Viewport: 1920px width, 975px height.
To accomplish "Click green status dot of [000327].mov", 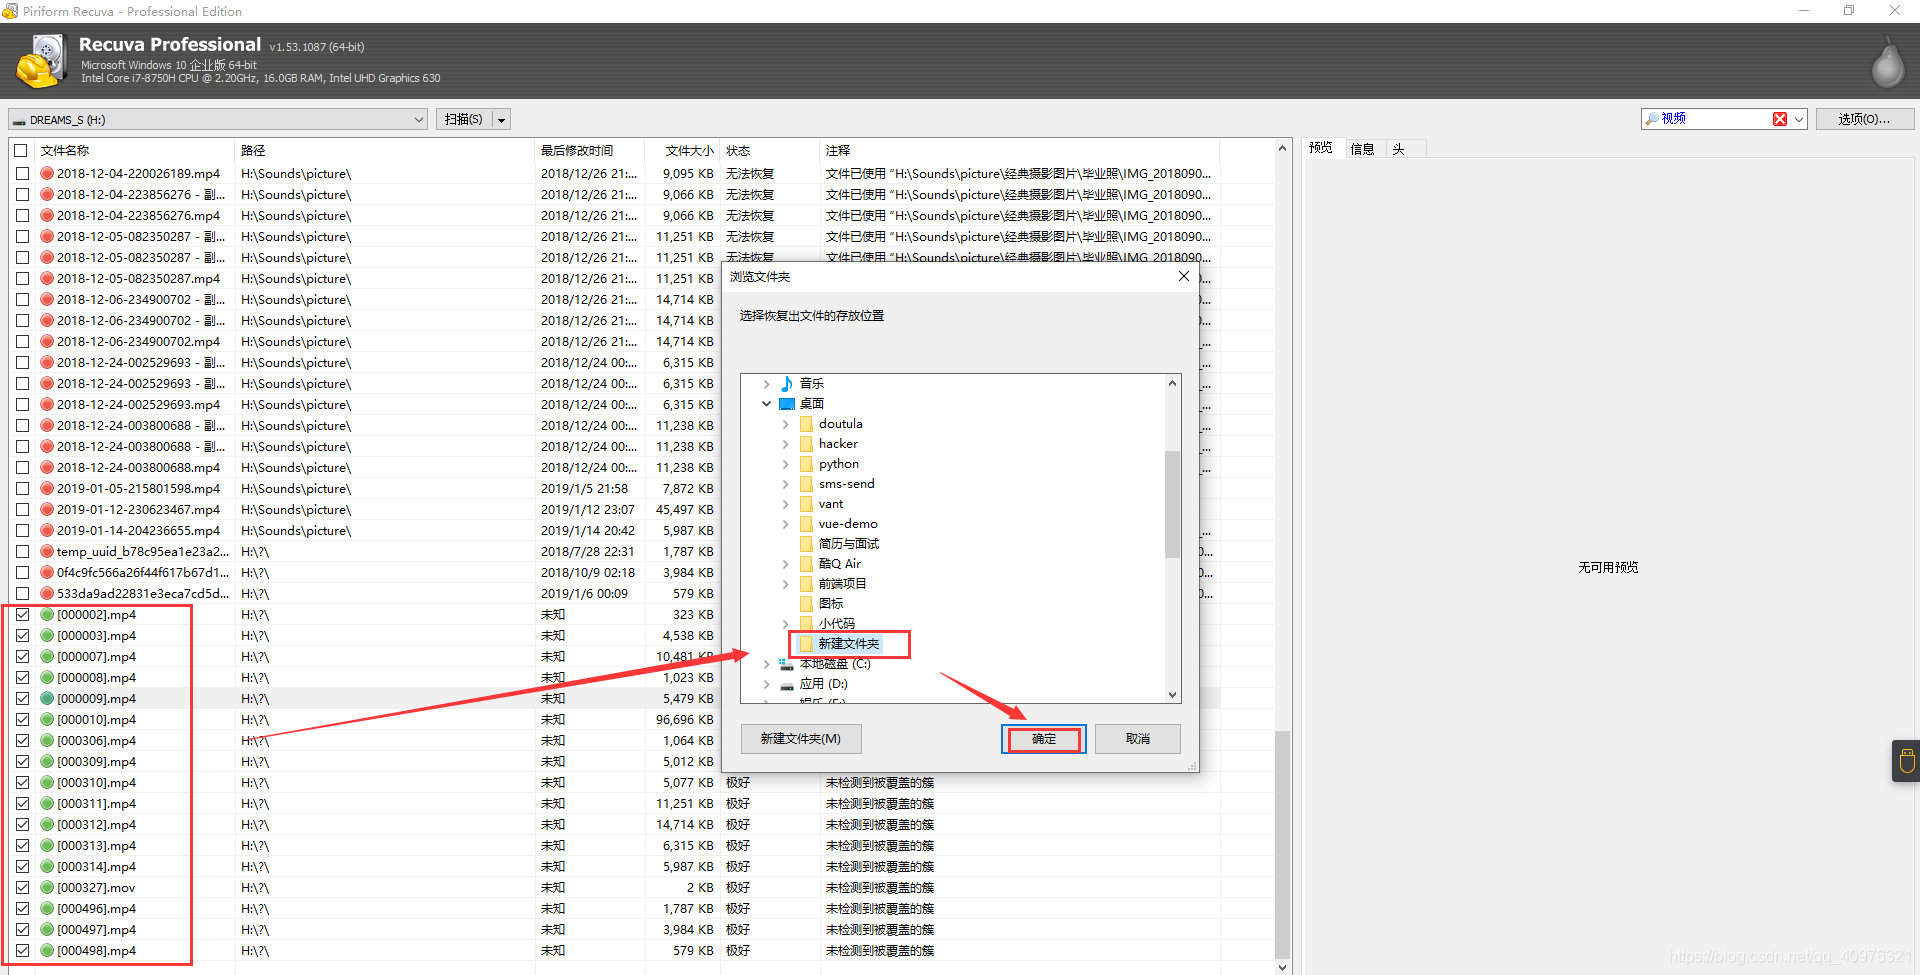I will [47, 888].
